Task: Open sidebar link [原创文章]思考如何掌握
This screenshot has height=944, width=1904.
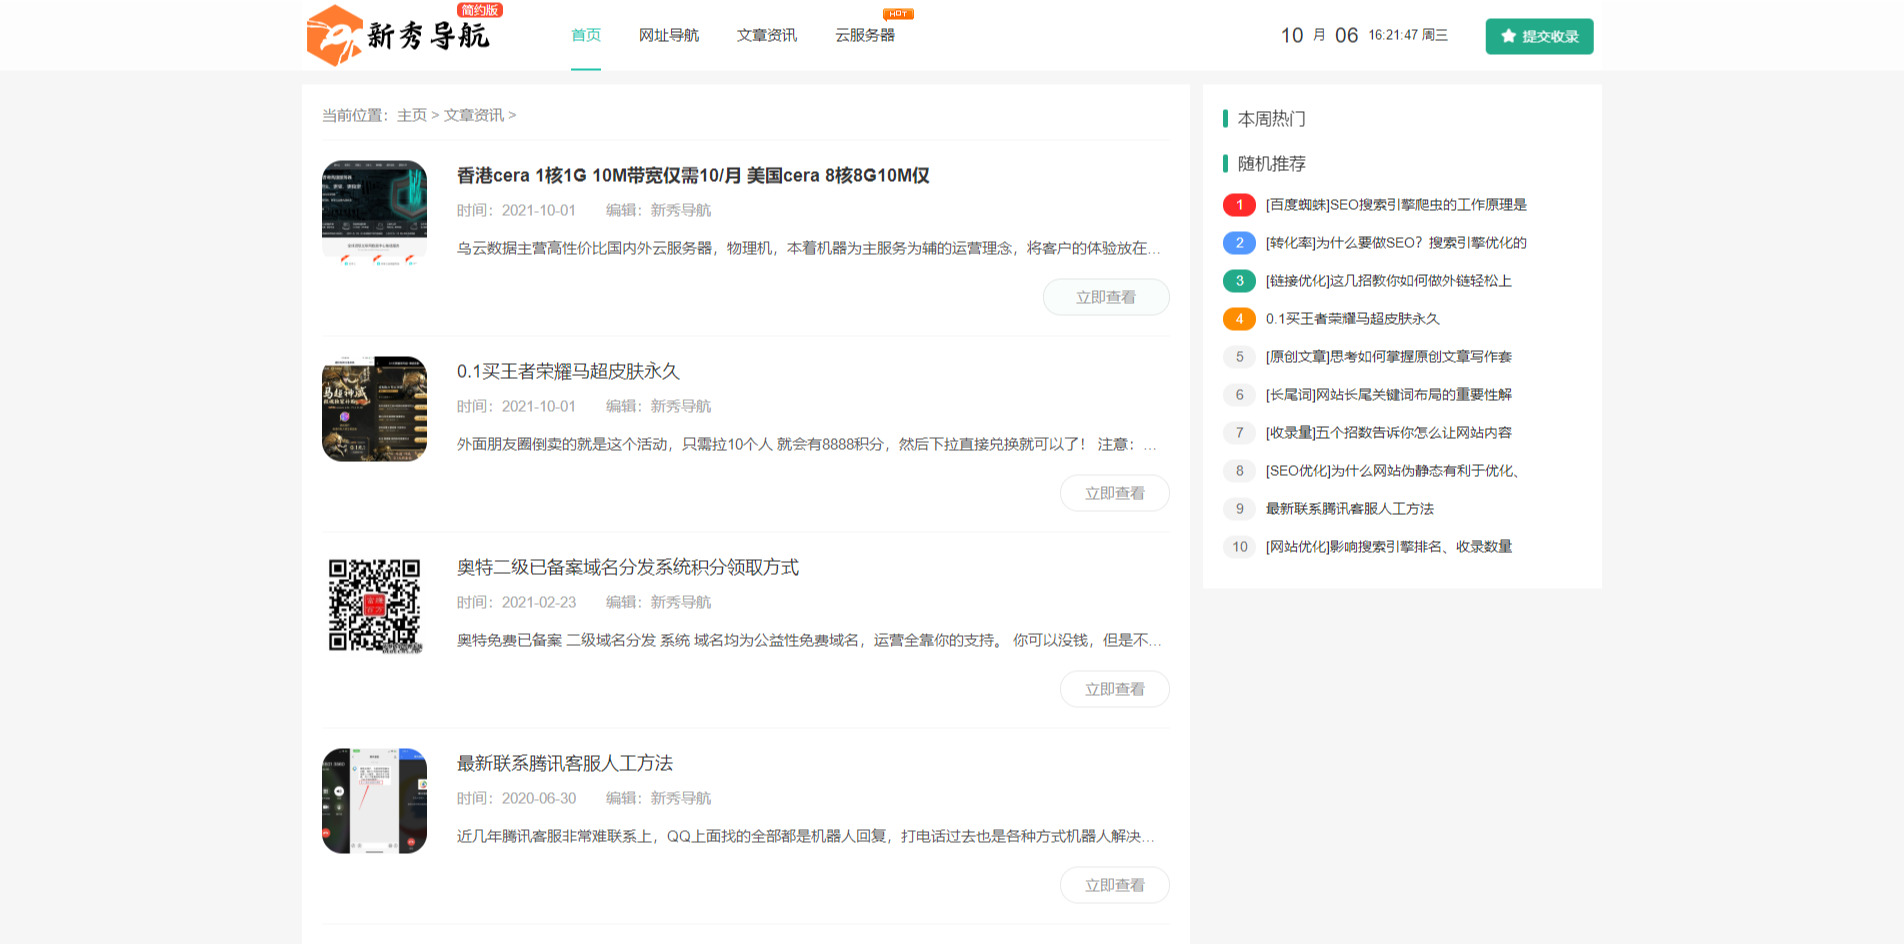Action: (1389, 357)
